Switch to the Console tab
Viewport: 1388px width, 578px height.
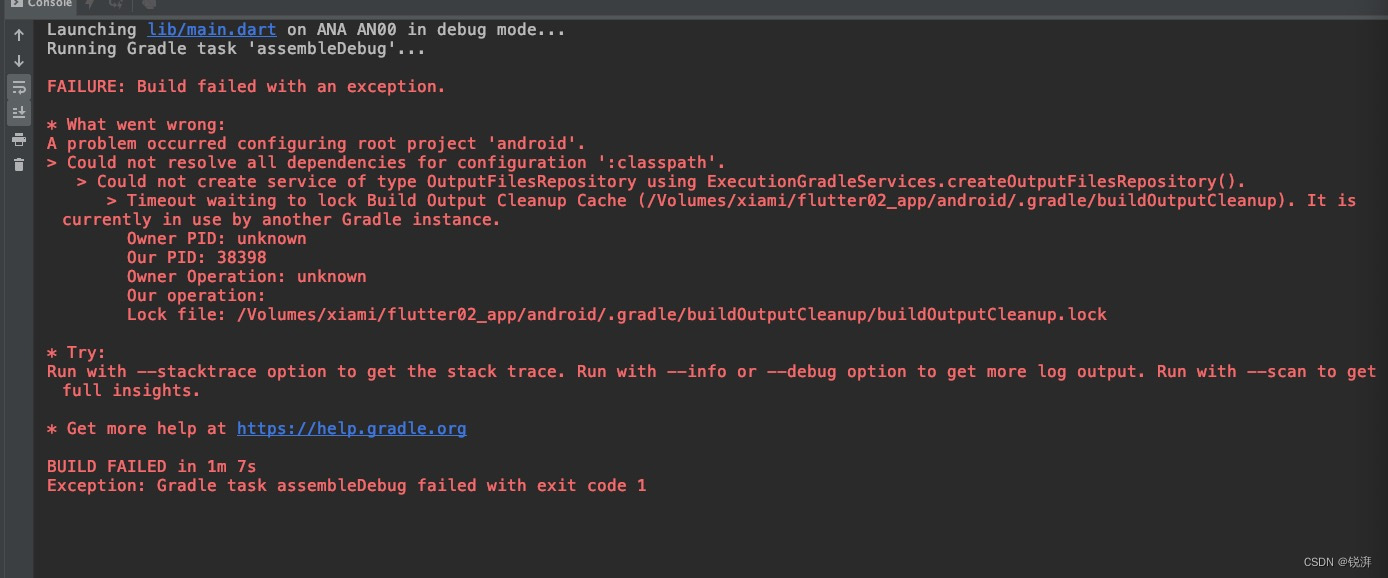(x=40, y=4)
